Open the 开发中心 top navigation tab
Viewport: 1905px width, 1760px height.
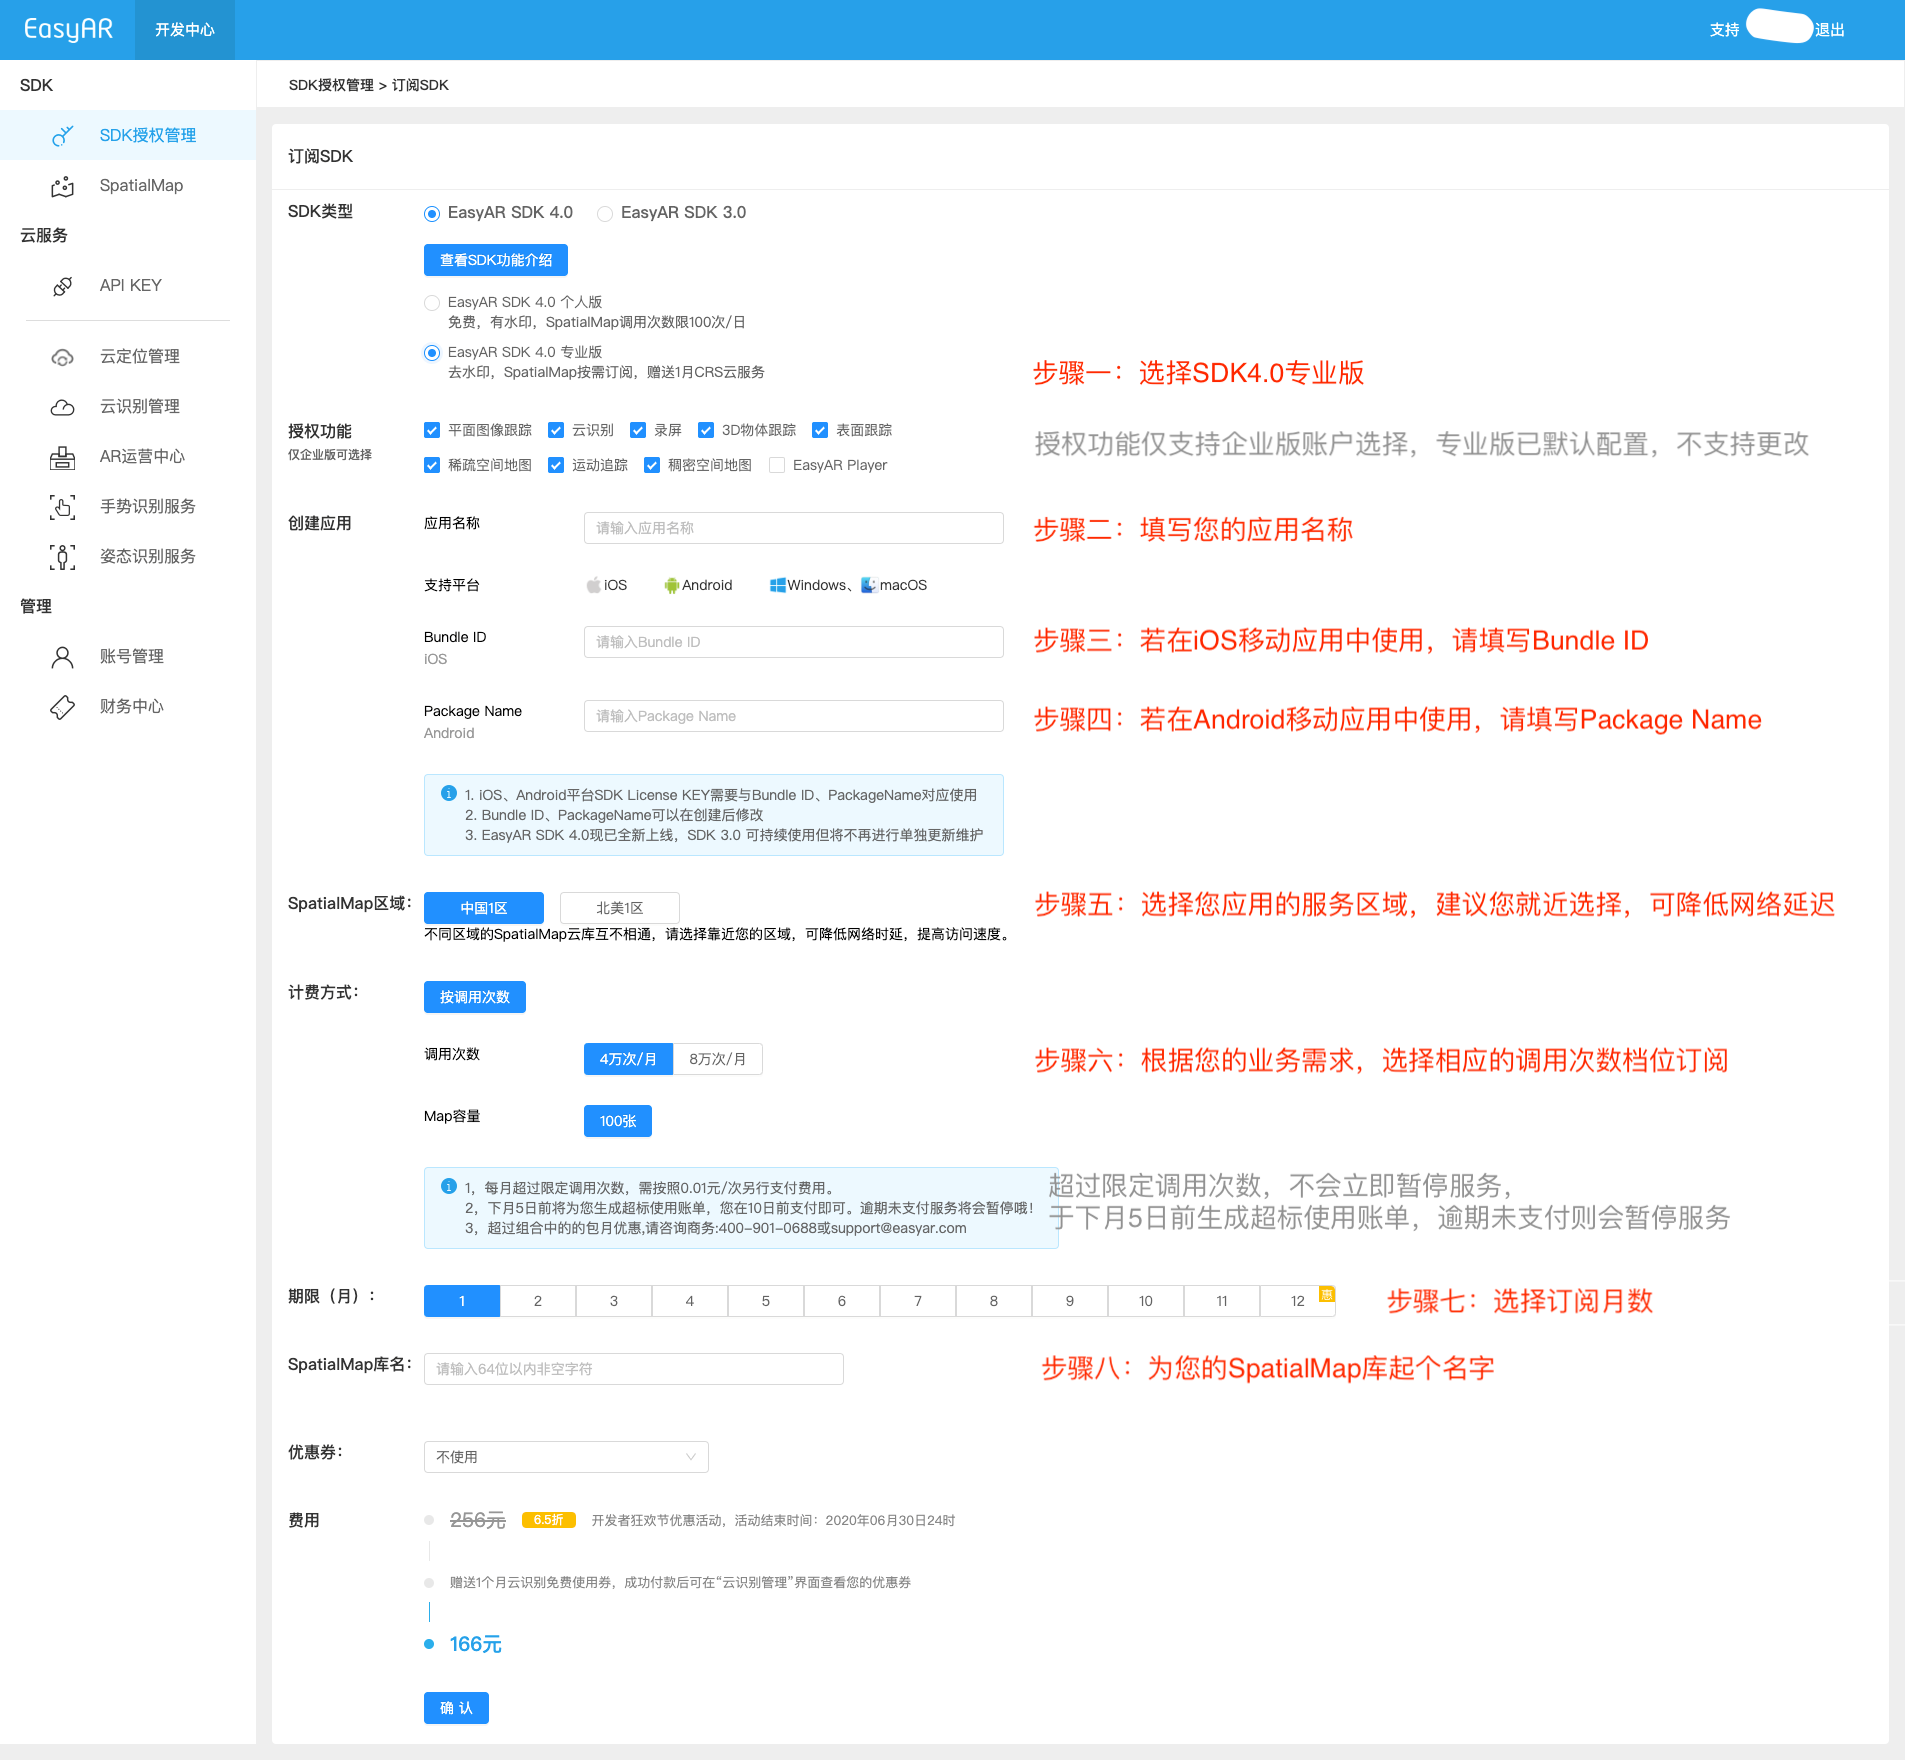pyautogui.click(x=185, y=30)
